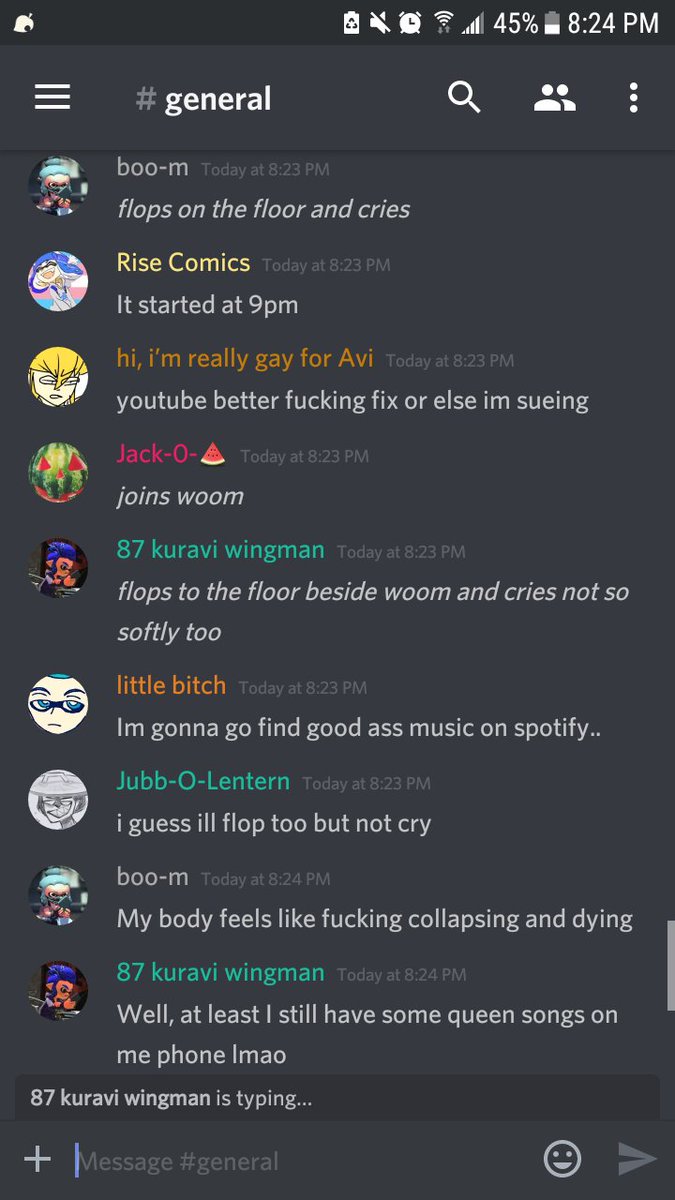The image size is (675, 1200).
Task: Tap Jubb-O-Lentern grayscale avatar
Action: coord(58,799)
